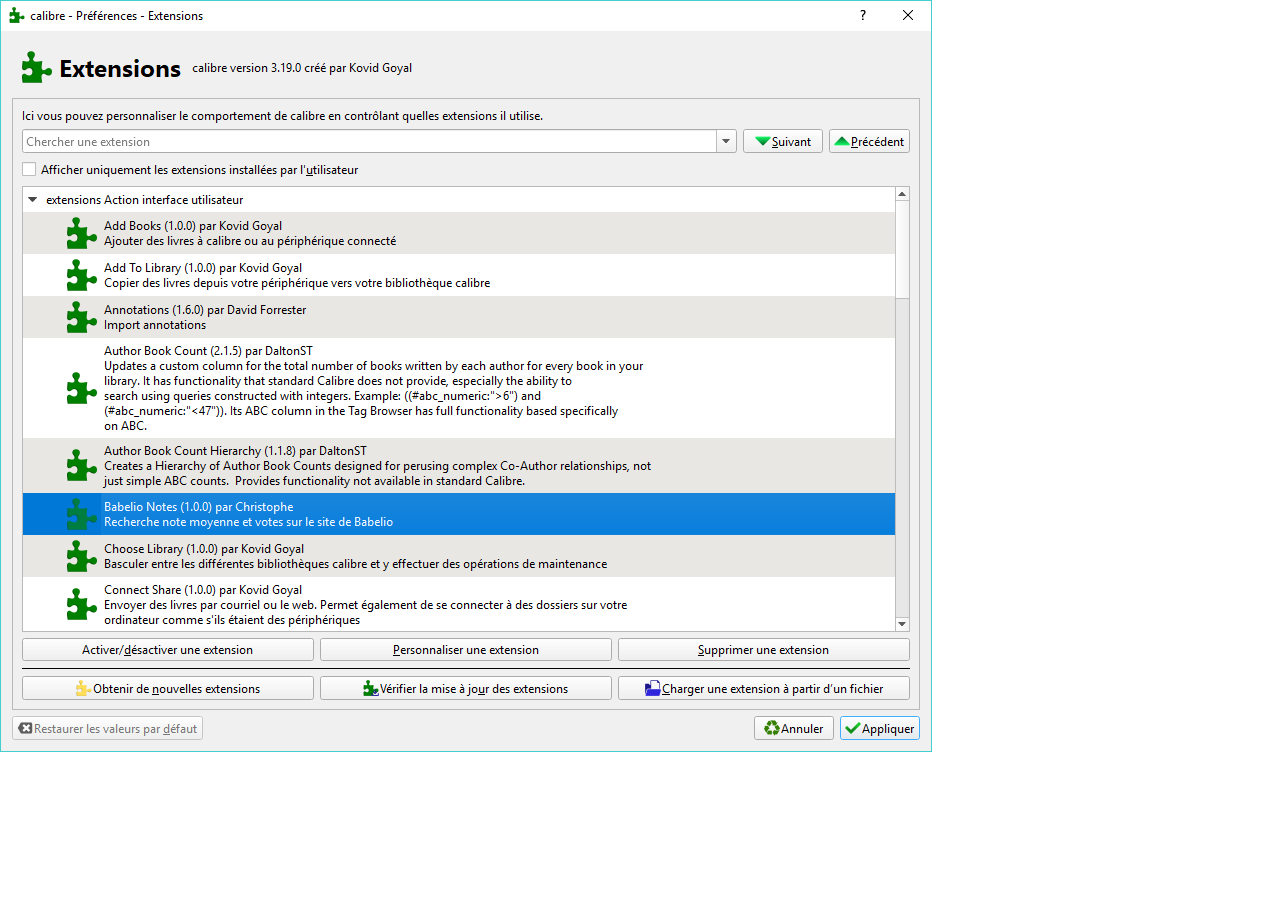Select 'Annotations (1.6.0) par David Forrester'
Viewport: 1280px width, 920px height.
tap(459, 317)
